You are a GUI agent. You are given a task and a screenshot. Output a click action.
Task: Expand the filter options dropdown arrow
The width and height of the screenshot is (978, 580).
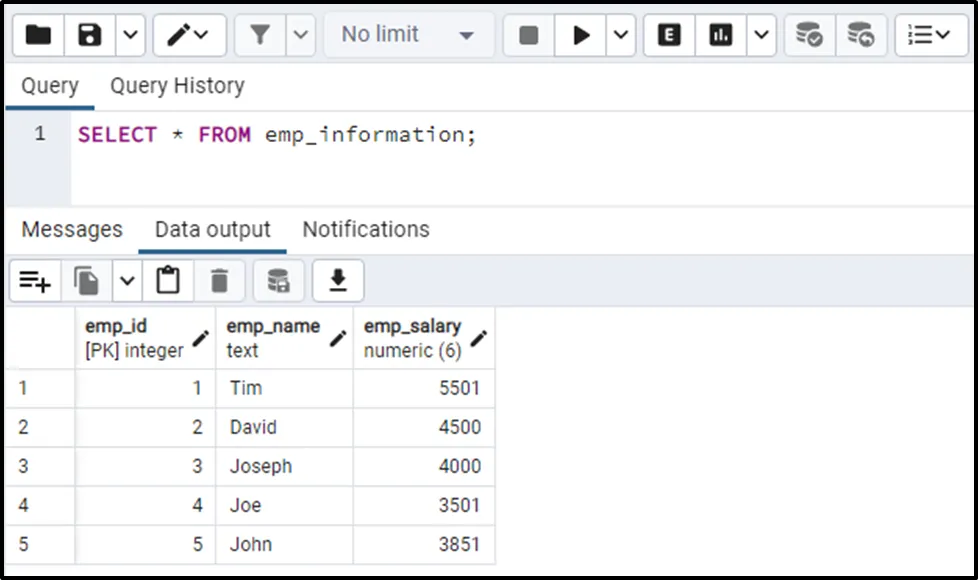pyautogui.click(x=301, y=35)
